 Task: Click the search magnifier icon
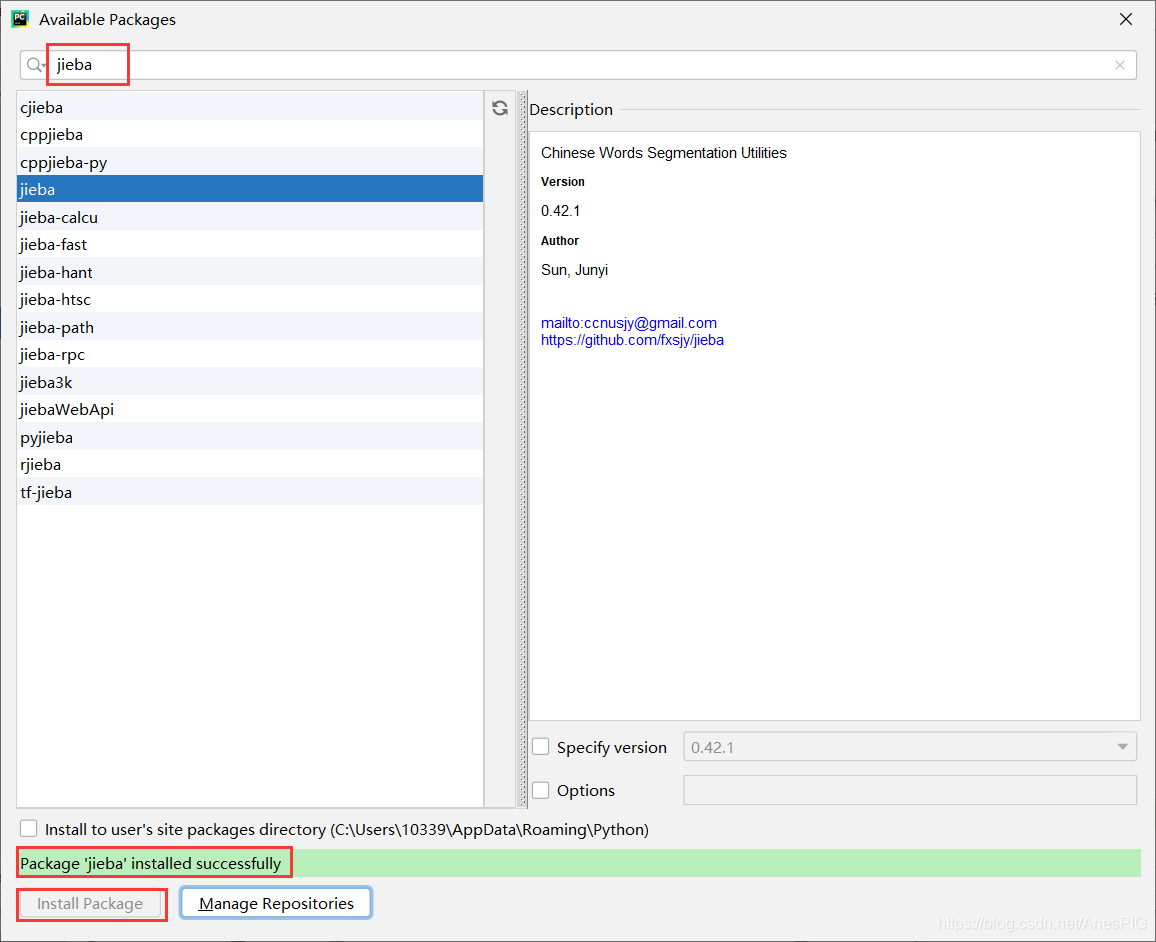(35, 65)
